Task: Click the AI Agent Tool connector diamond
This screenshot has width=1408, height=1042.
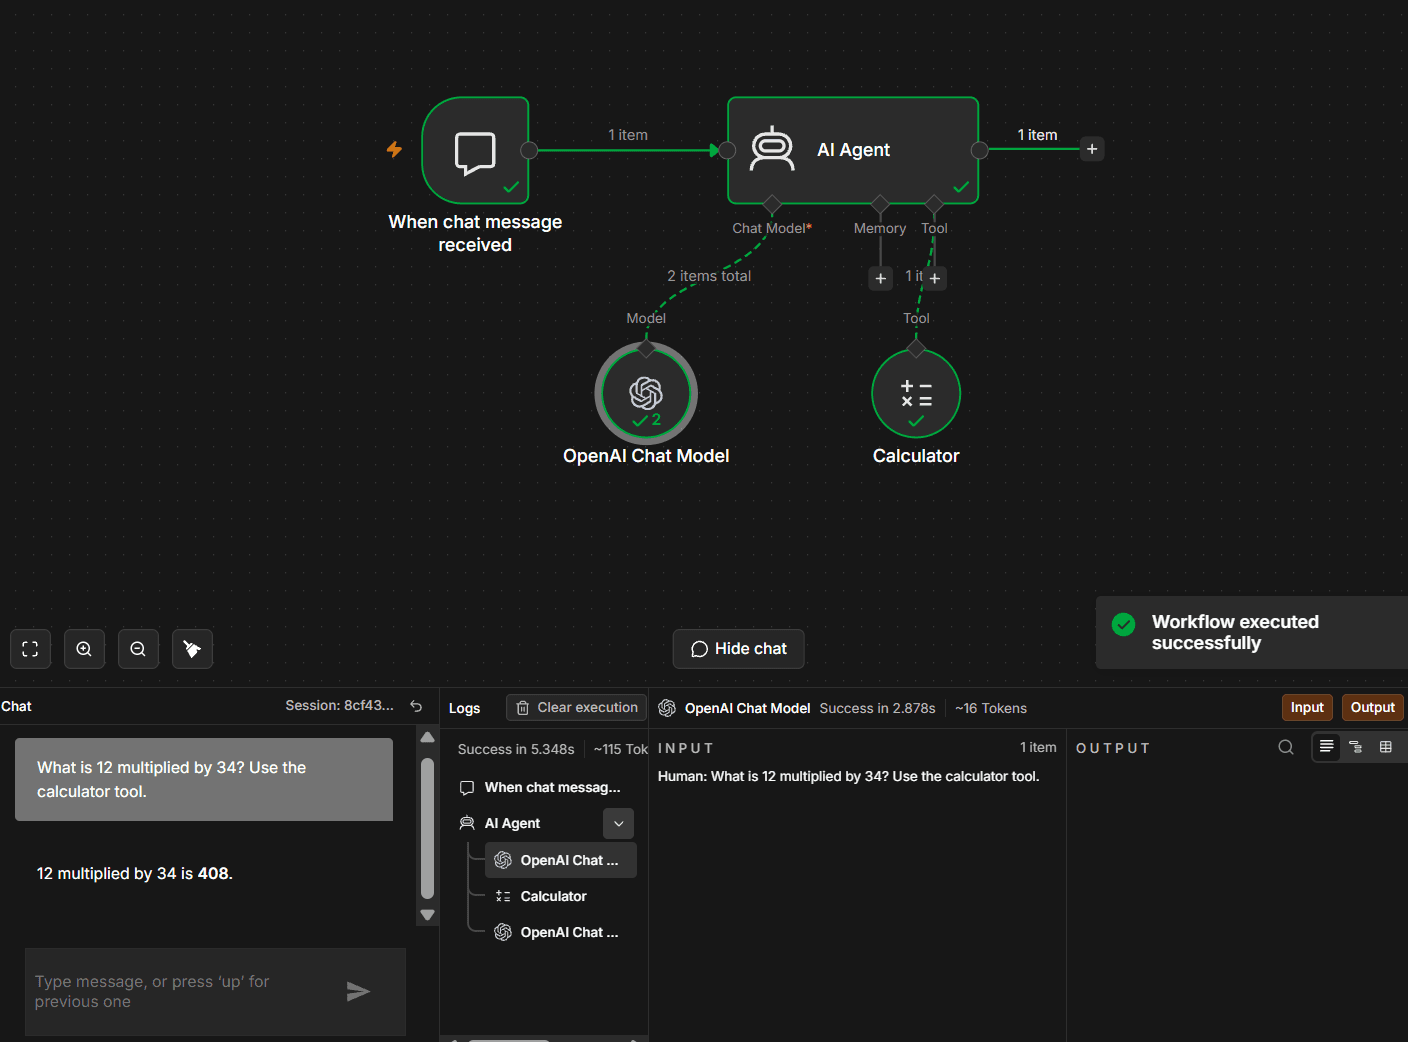Action: point(934,205)
